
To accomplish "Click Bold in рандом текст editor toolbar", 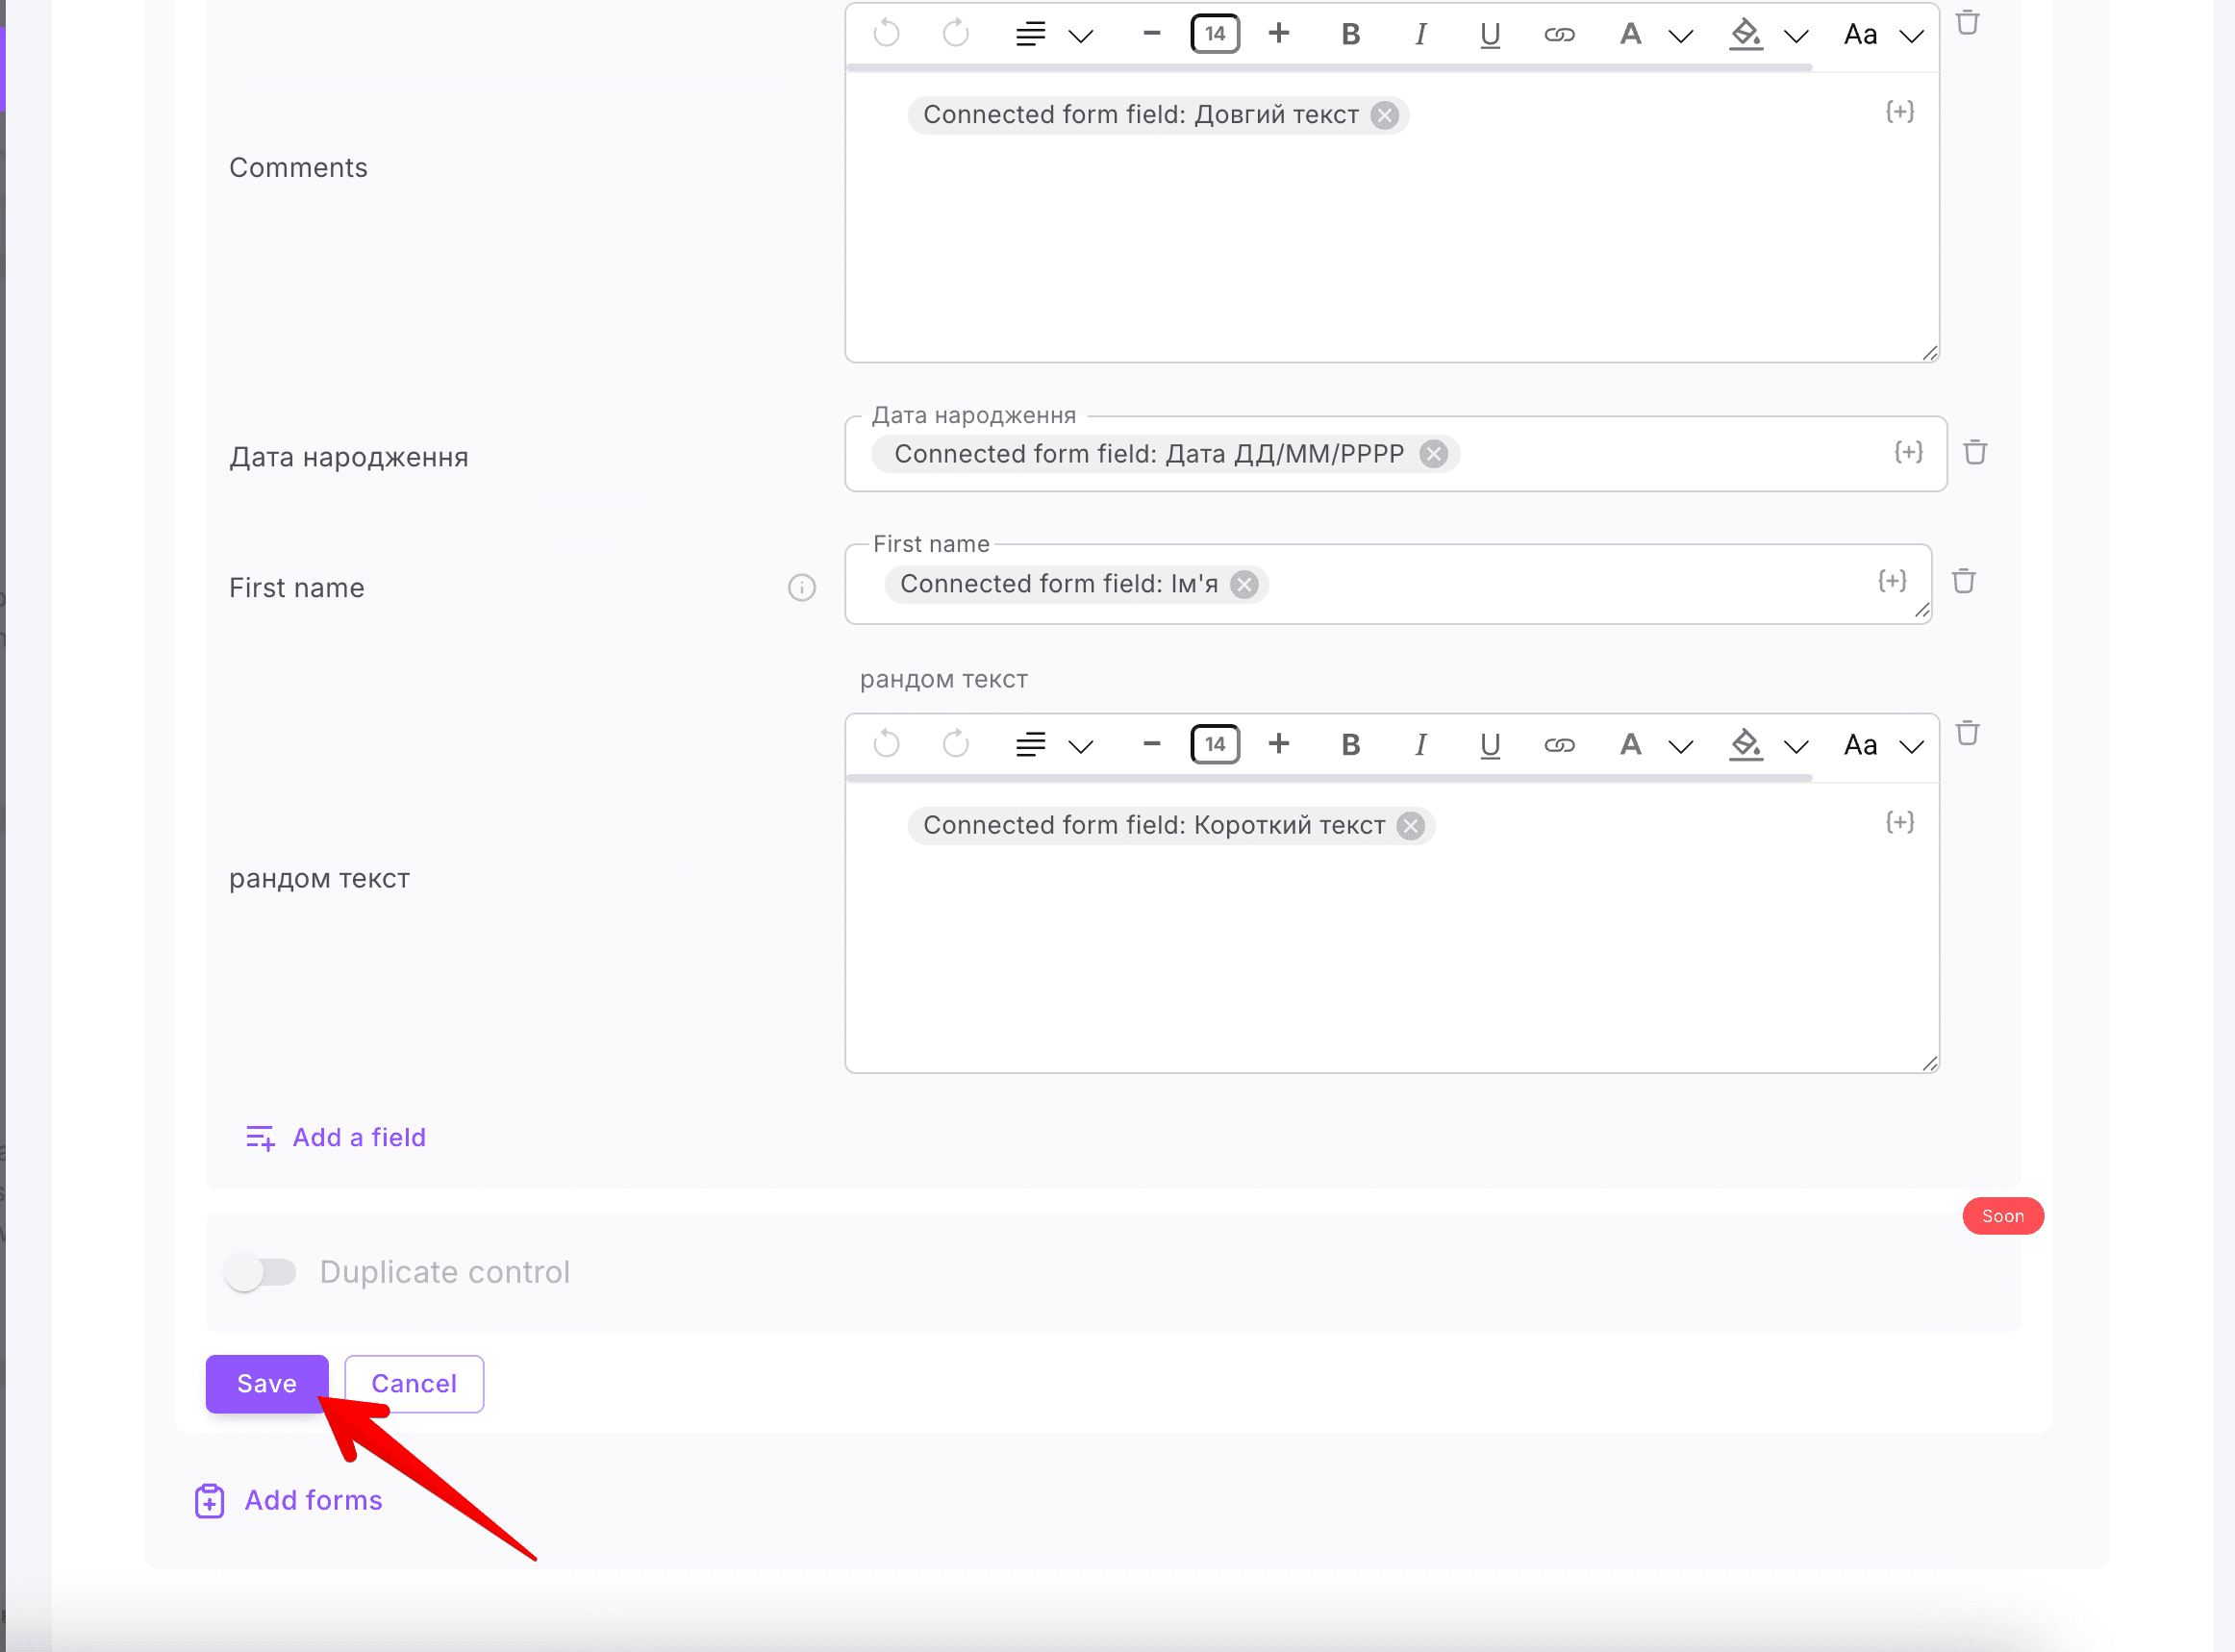I will (1350, 744).
